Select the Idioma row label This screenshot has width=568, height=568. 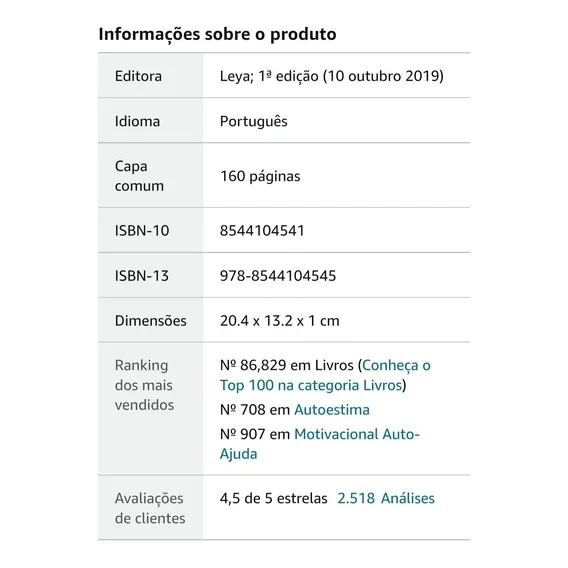coord(137,121)
